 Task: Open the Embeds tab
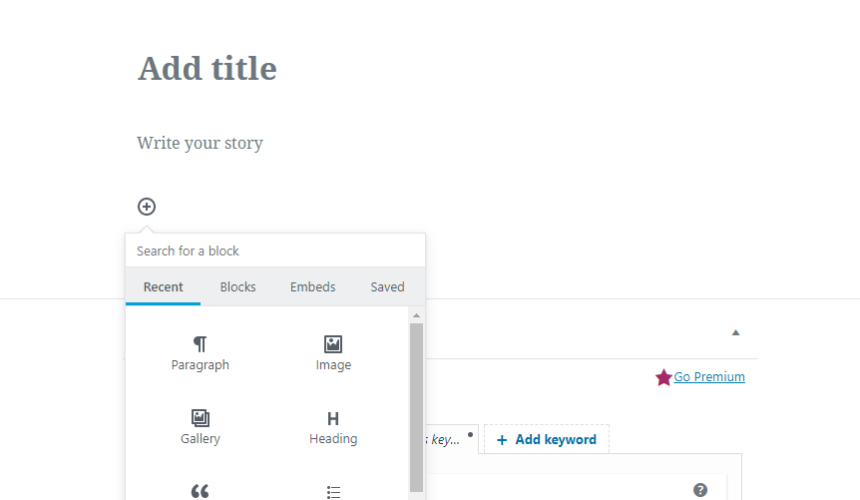click(313, 287)
